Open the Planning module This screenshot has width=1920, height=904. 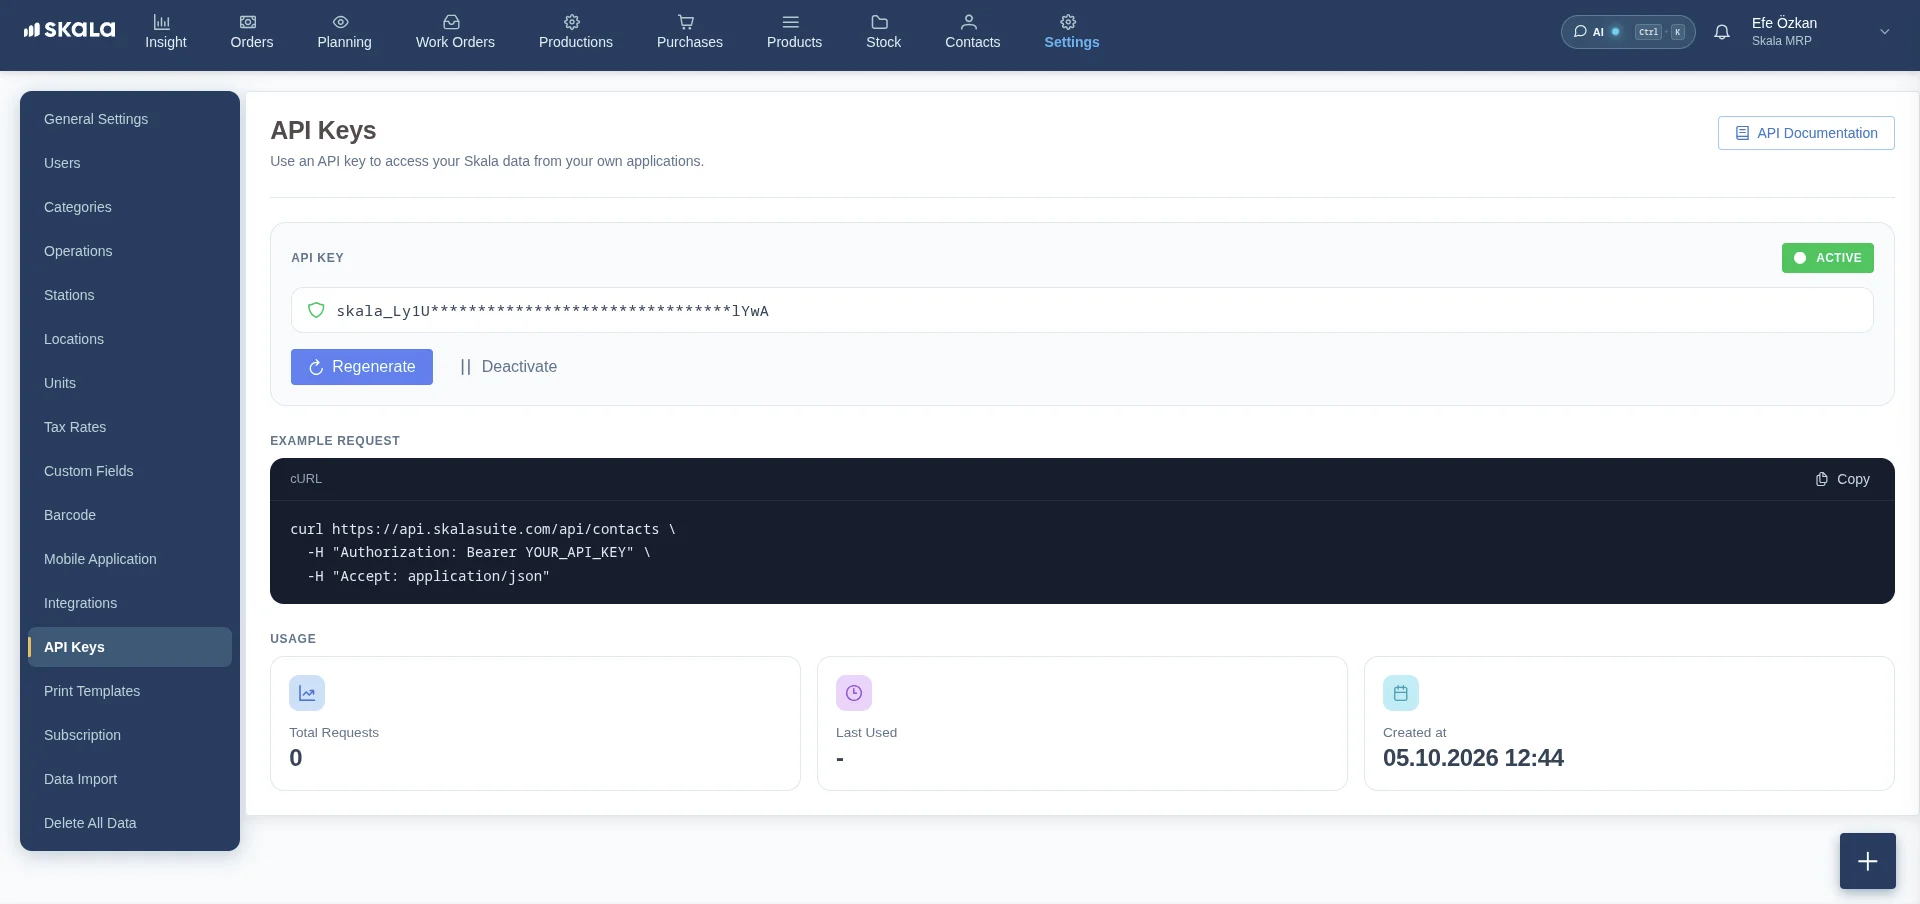click(344, 32)
